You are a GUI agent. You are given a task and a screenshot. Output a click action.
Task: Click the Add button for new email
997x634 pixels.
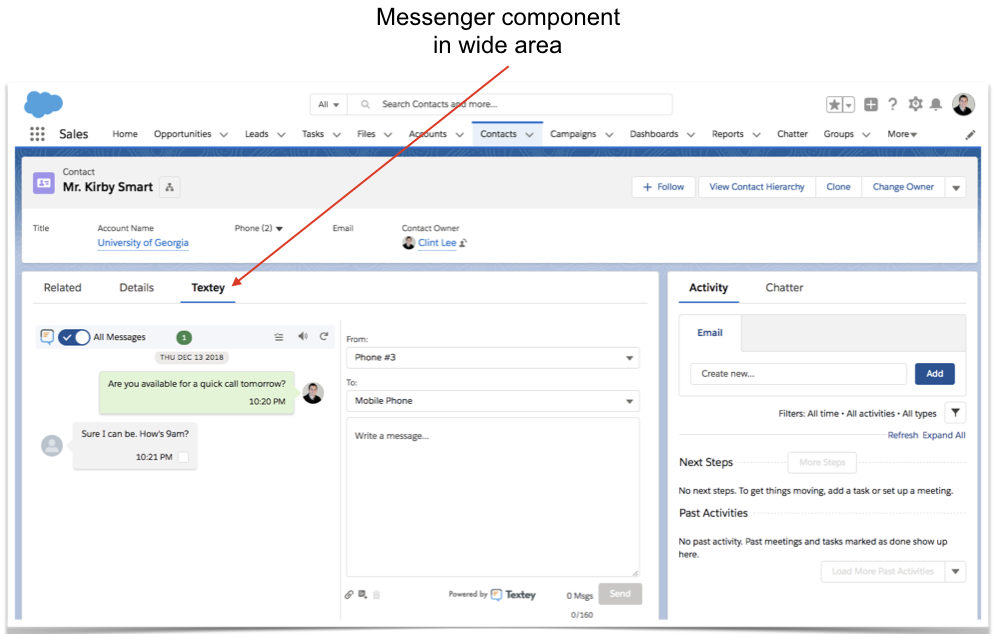pos(935,374)
